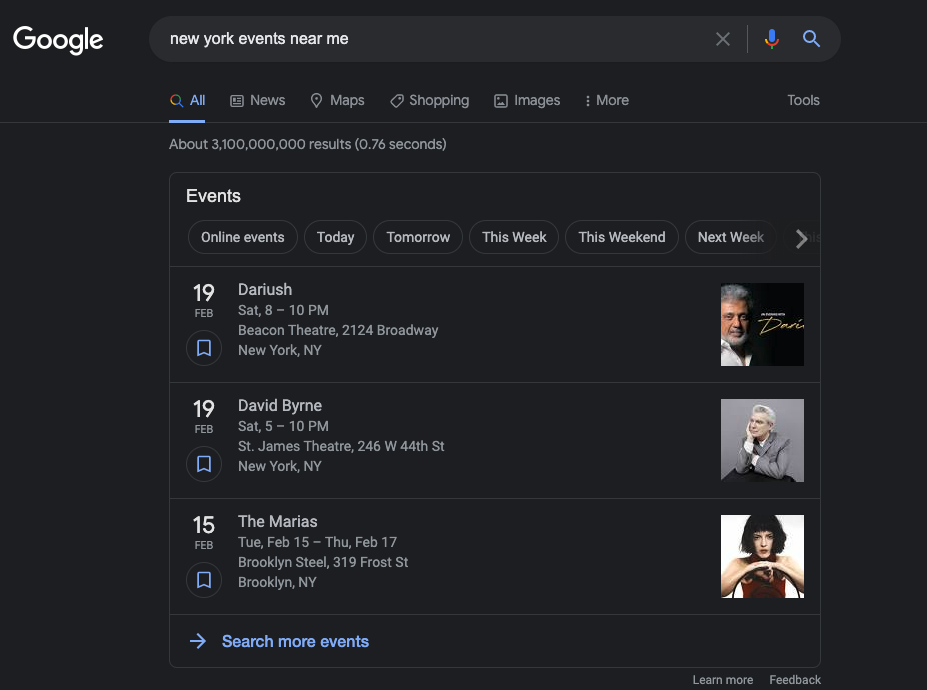Image resolution: width=927 pixels, height=690 pixels.
Task: Open the Google logo homepage
Action: pos(58,39)
